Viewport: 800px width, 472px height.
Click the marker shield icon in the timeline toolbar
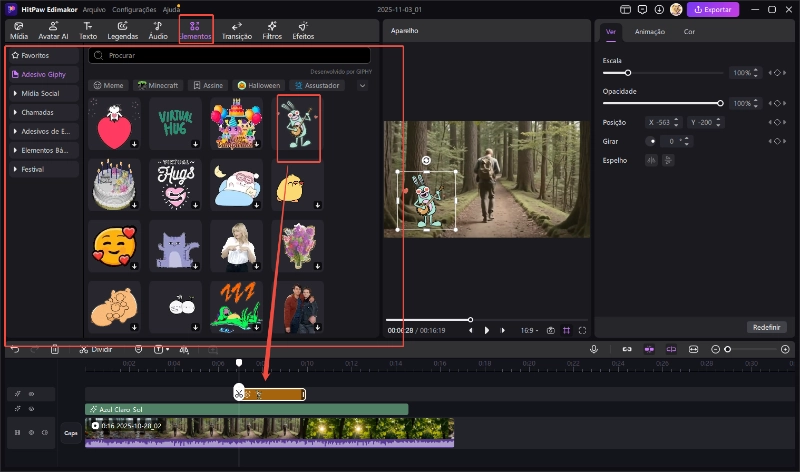point(138,350)
